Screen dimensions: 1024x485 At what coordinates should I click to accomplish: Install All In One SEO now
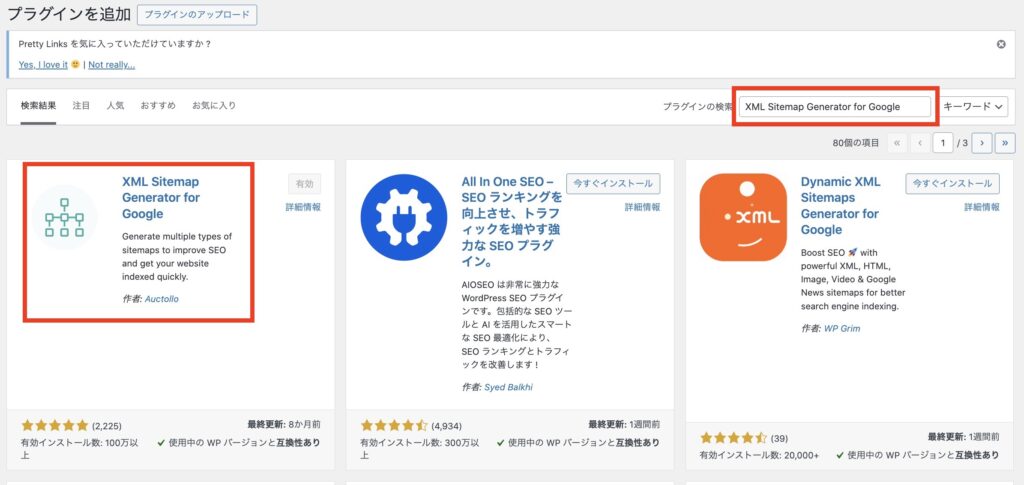coord(612,184)
